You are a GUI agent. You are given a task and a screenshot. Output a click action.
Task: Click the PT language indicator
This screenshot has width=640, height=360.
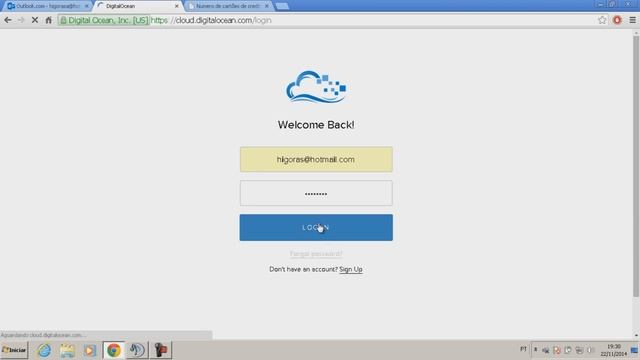(x=523, y=349)
